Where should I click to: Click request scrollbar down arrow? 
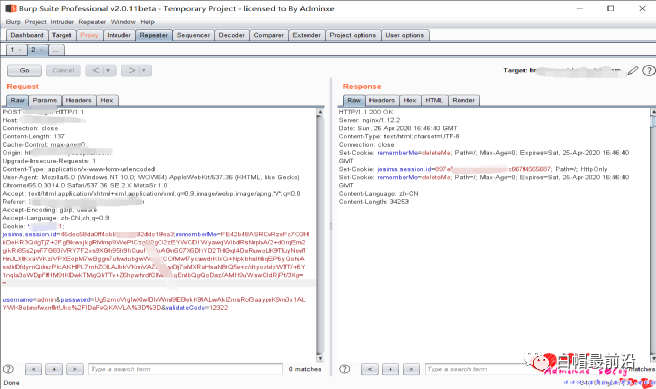click(320, 358)
